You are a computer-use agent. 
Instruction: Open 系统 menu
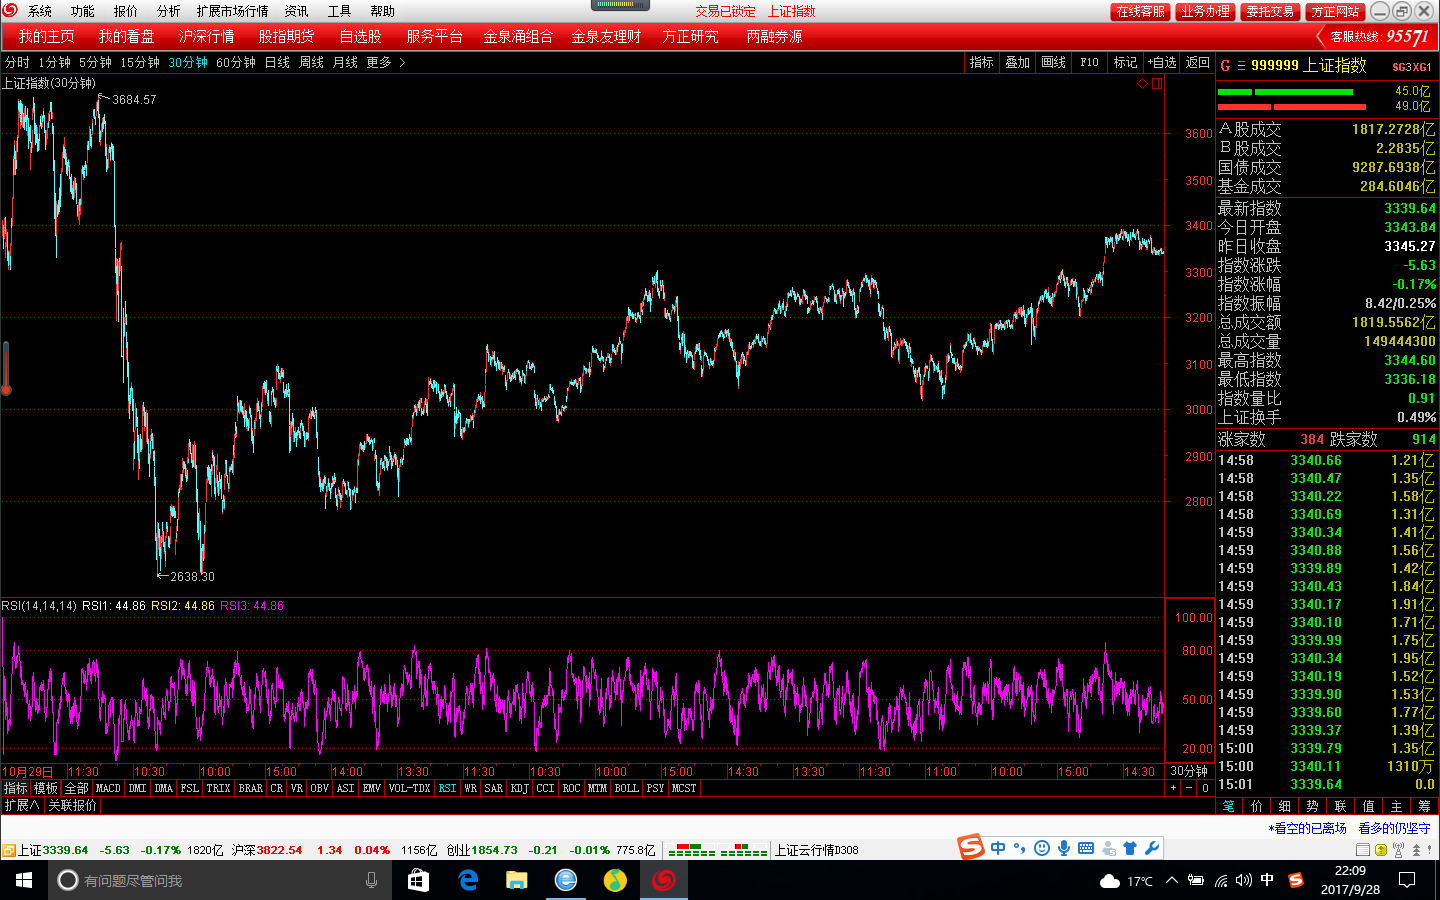[x=40, y=11]
